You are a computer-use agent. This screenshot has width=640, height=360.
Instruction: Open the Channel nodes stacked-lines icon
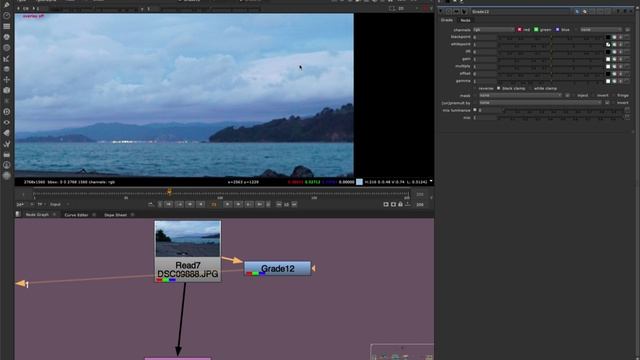(x=7, y=26)
